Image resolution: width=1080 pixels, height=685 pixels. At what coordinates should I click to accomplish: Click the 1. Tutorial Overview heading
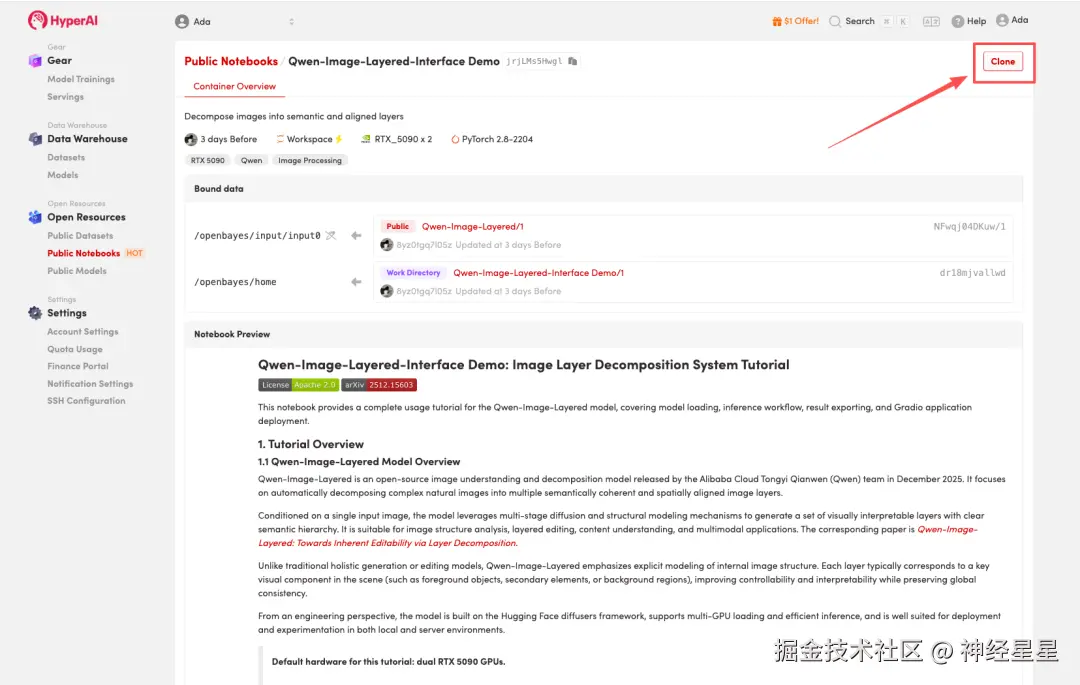click(311, 444)
